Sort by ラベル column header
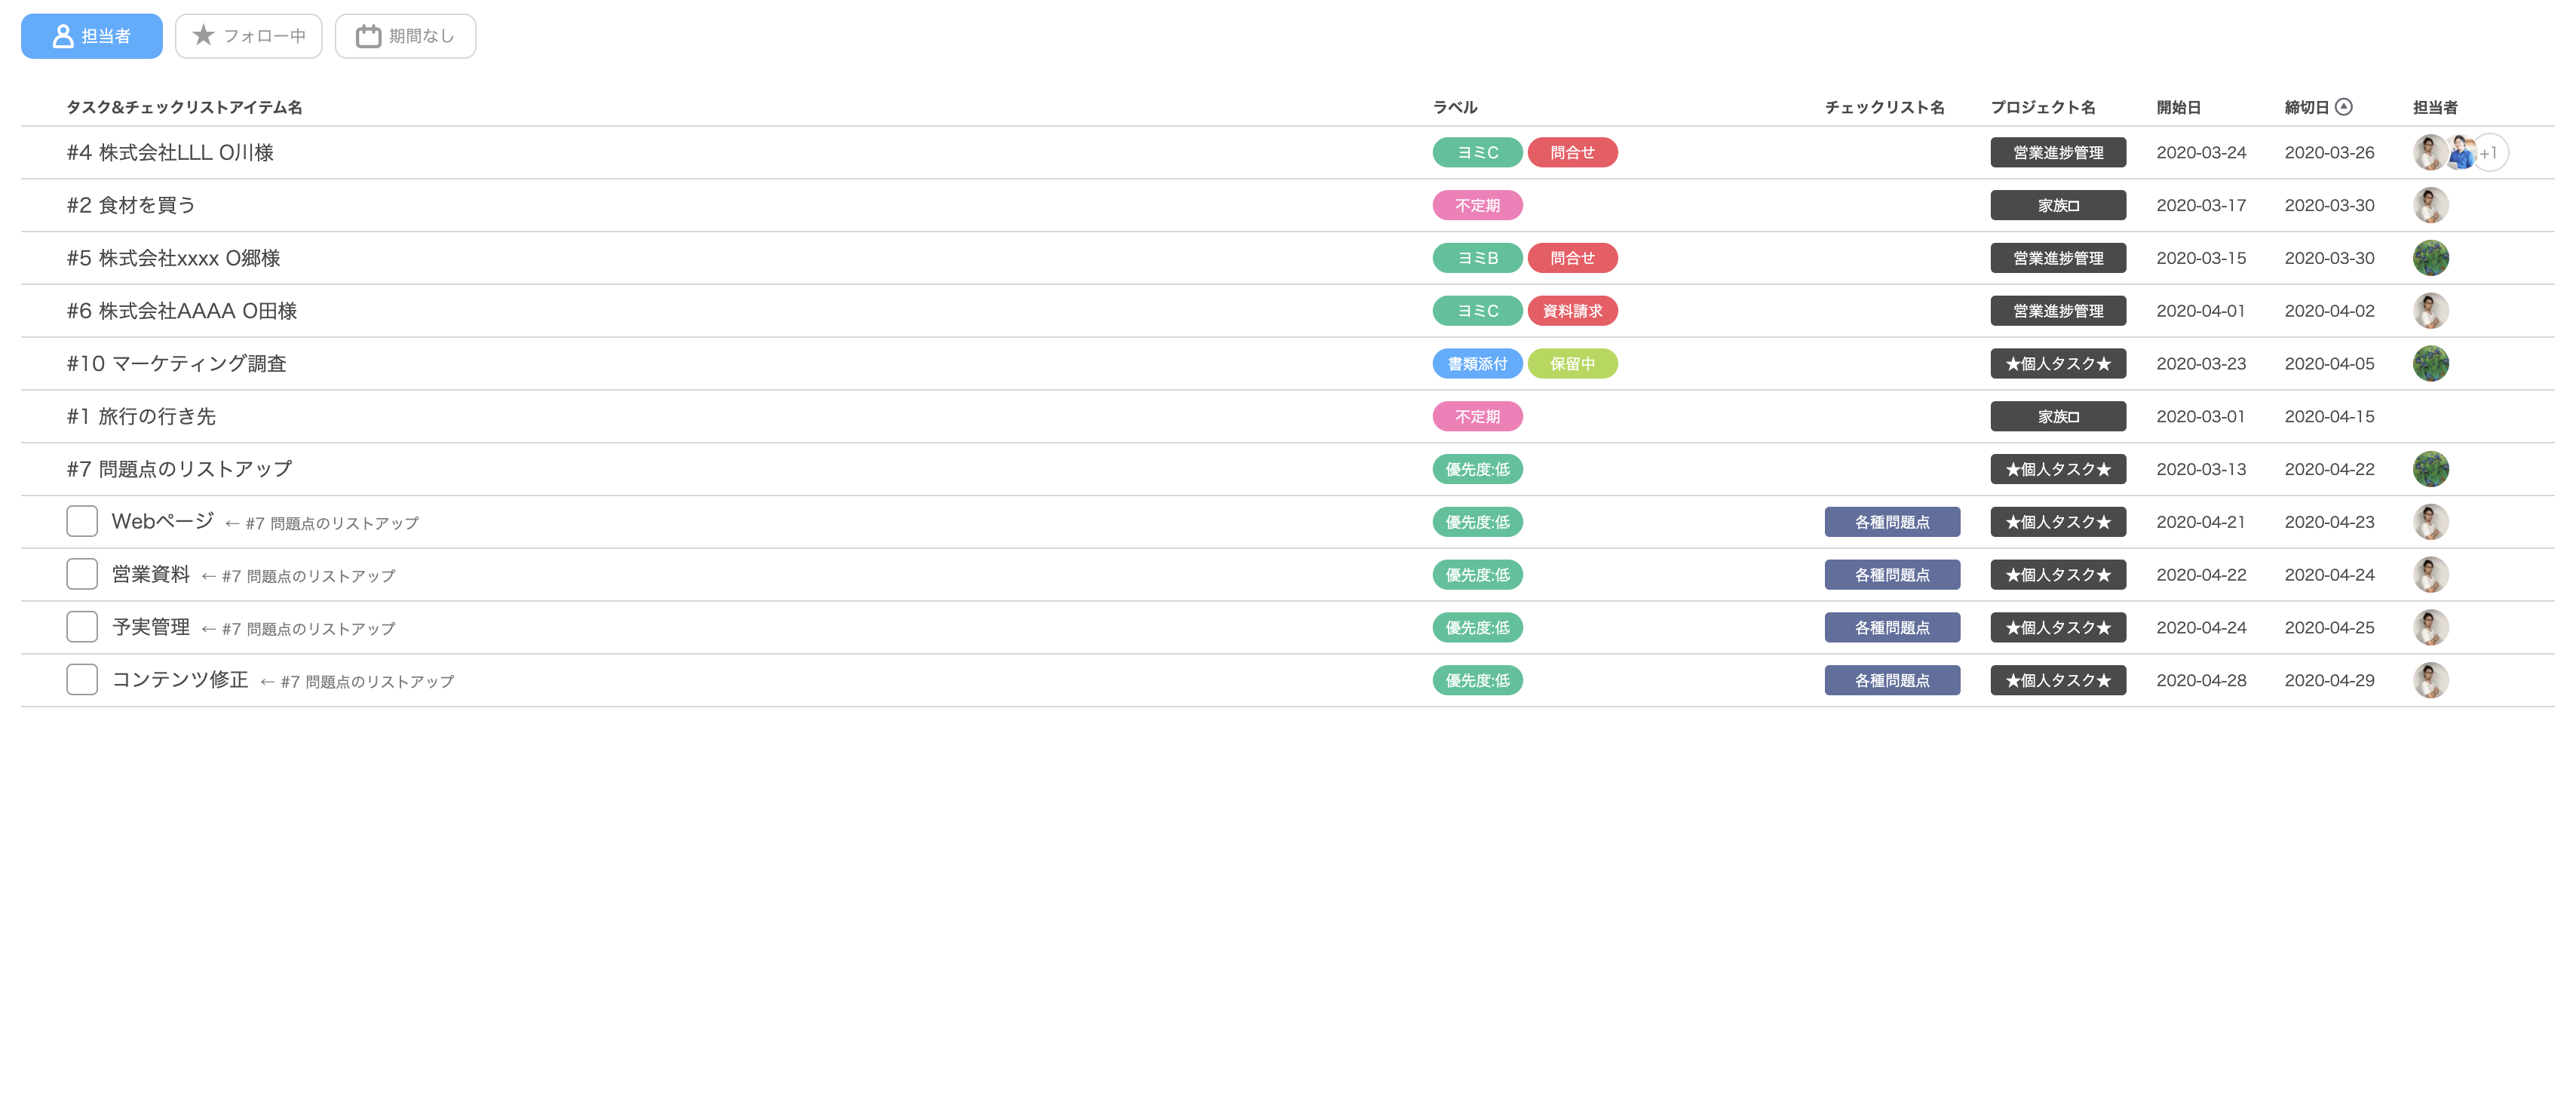 click(x=1454, y=107)
